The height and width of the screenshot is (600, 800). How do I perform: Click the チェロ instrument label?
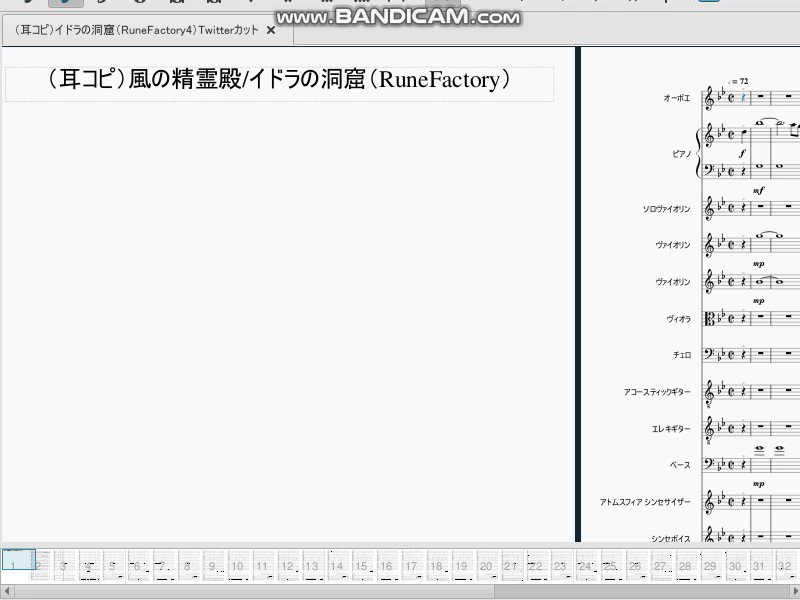(x=682, y=355)
